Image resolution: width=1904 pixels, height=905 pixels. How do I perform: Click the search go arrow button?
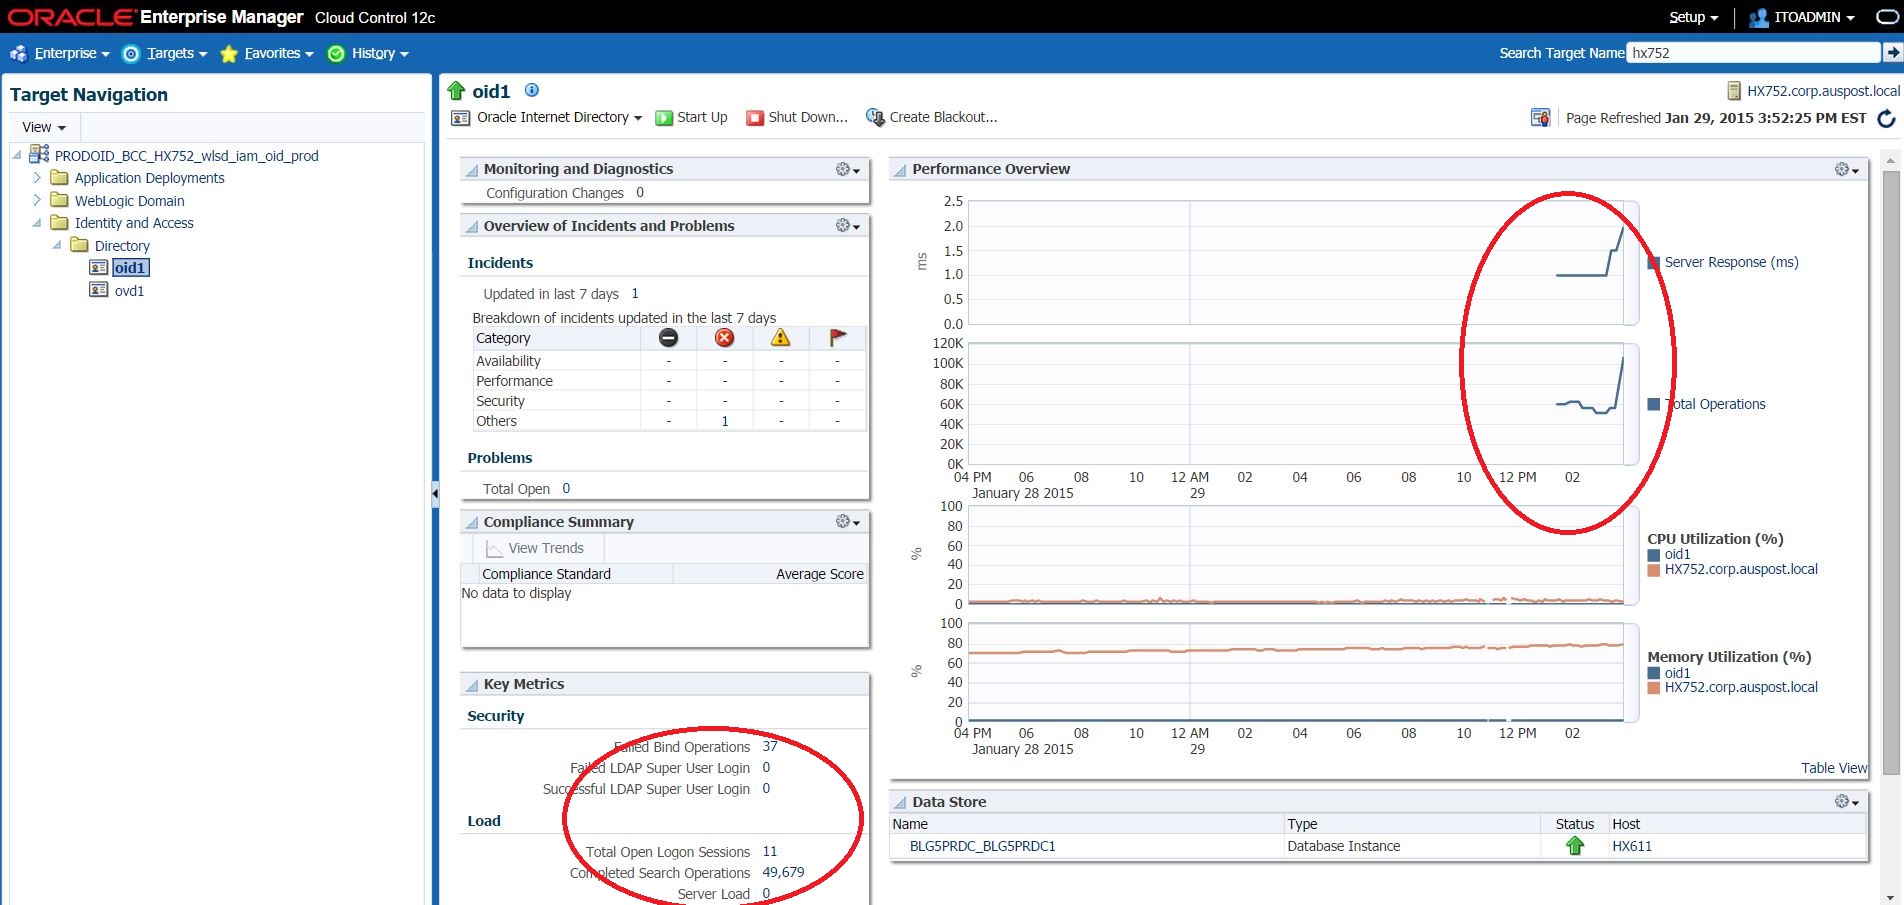pyautogui.click(x=1892, y=53)
